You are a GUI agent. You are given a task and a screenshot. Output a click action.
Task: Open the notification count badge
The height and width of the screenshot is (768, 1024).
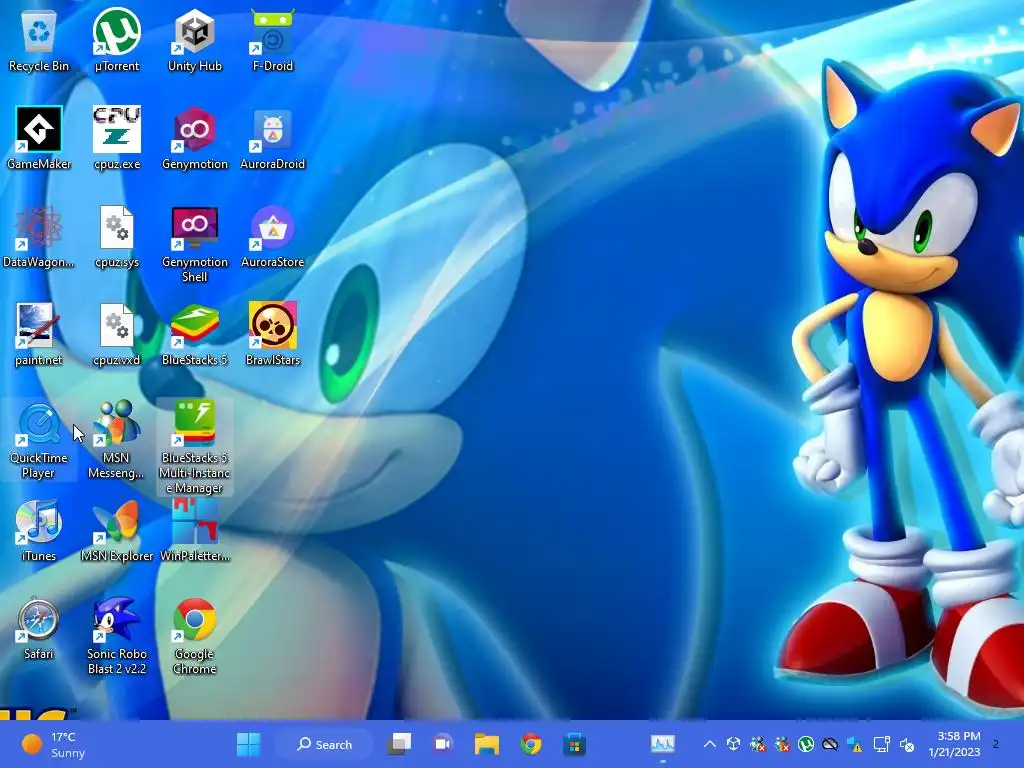(x=996, y=744)
